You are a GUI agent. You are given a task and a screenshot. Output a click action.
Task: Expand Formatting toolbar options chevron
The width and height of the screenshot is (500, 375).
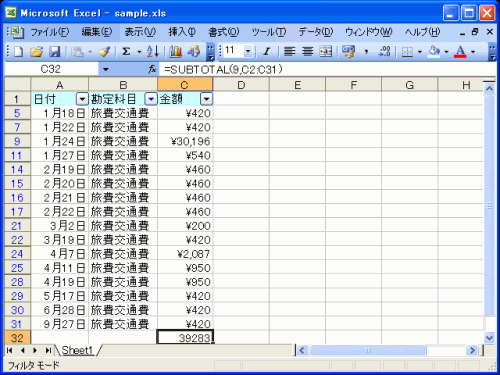[x=493, y=52]
